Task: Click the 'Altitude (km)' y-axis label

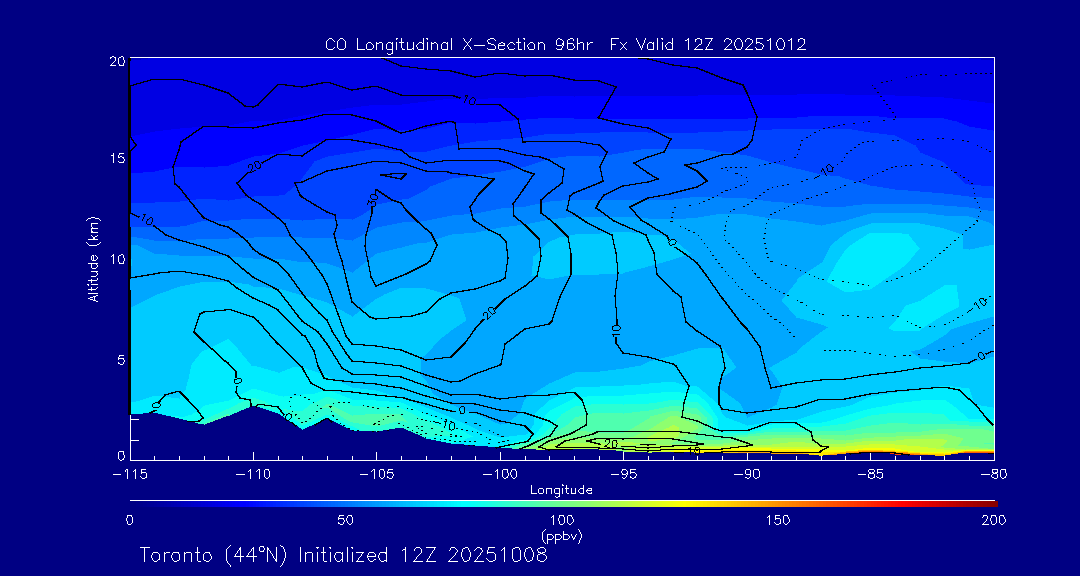Action: point(93,259)
